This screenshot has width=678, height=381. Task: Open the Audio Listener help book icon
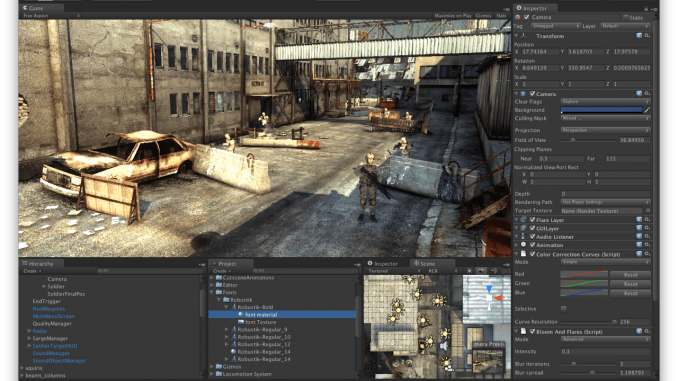639,236
